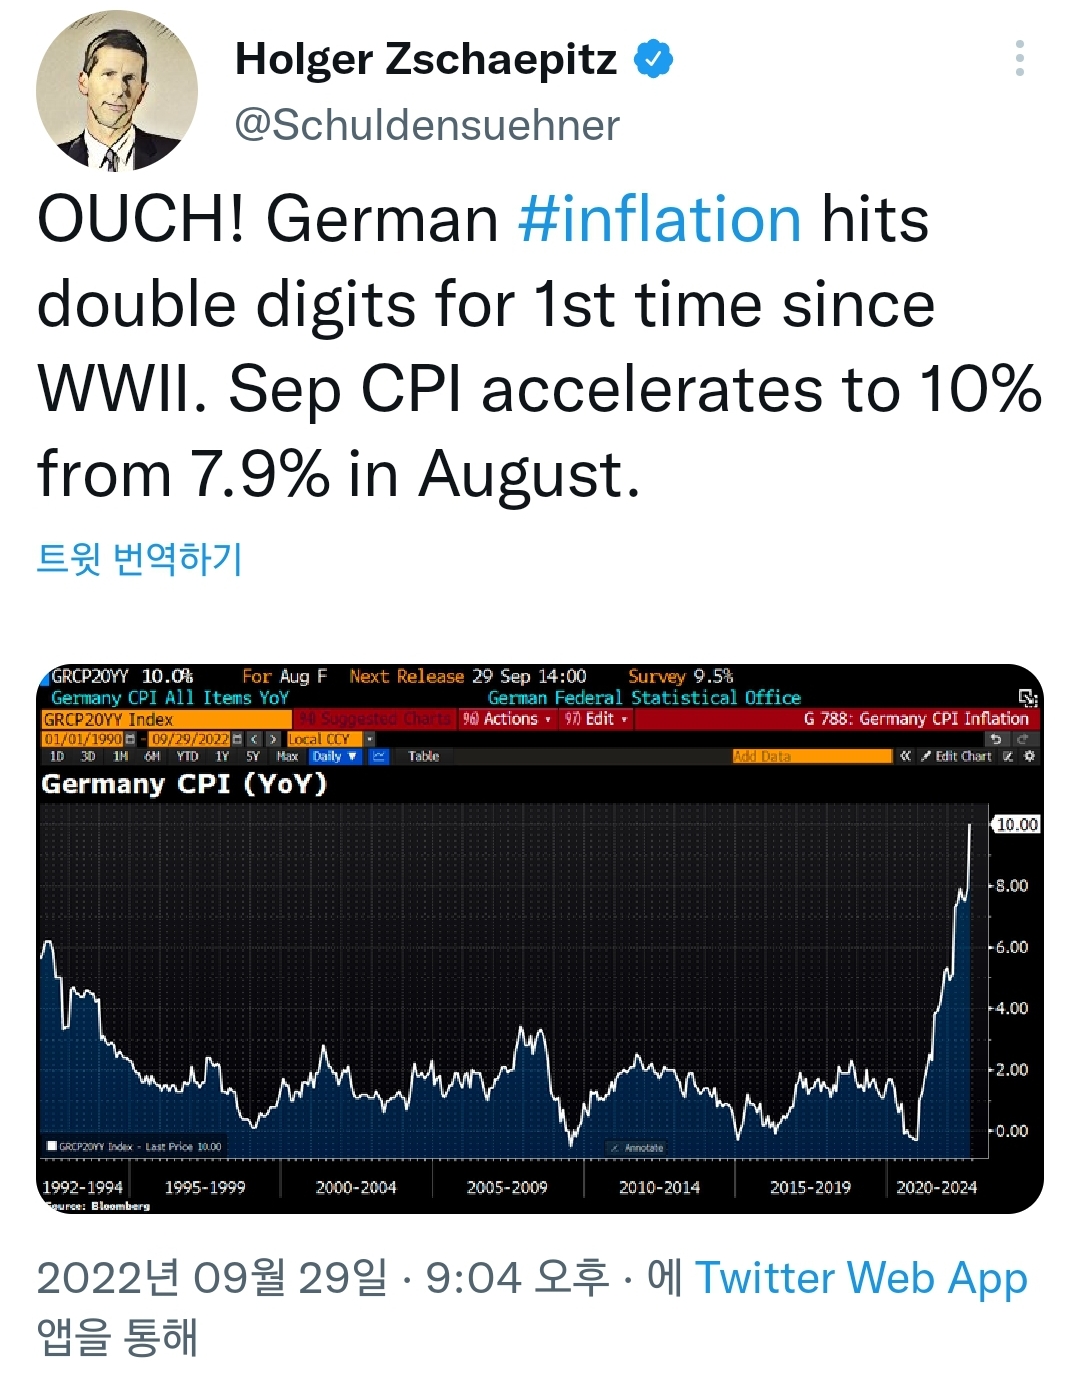
Task: Click the Edit Chart pencil button
Action: click(956, 756)
